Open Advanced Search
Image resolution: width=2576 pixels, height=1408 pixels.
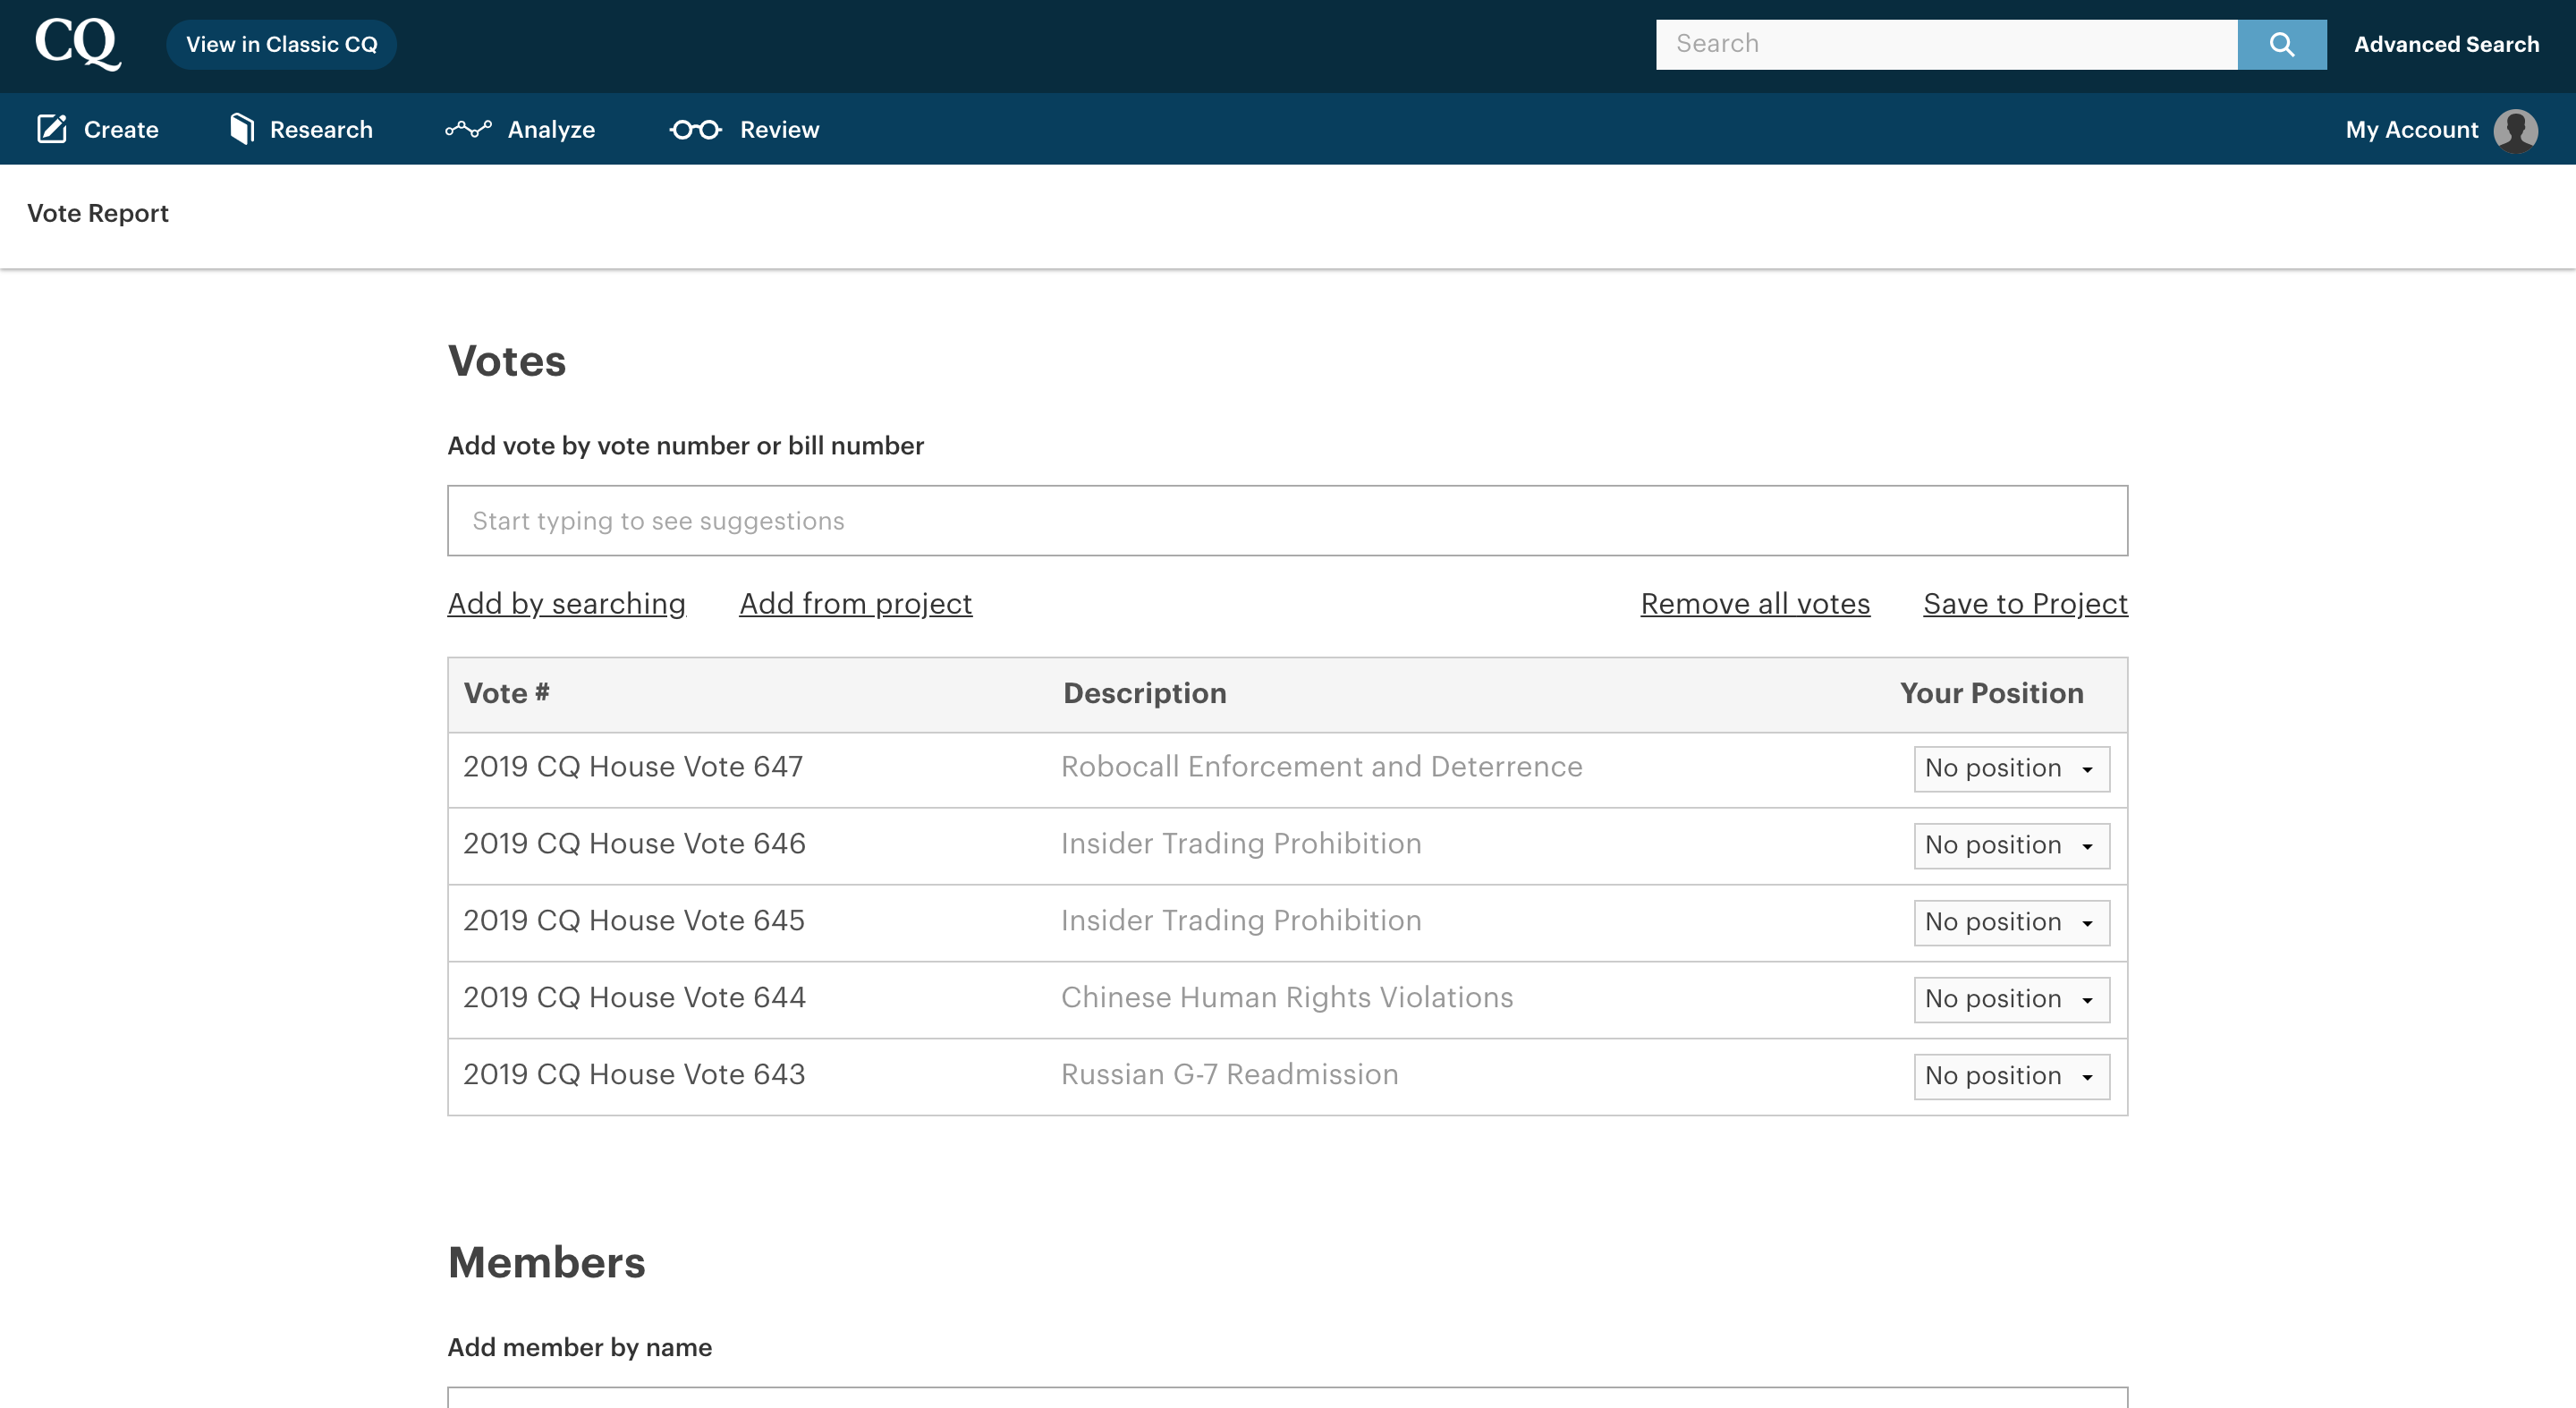coord(2446,44)
